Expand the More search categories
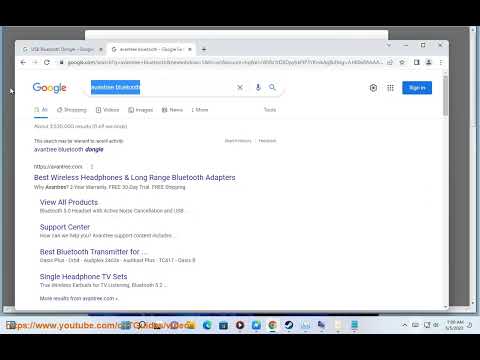Viewport: 480px width, 360px height. 200,110
